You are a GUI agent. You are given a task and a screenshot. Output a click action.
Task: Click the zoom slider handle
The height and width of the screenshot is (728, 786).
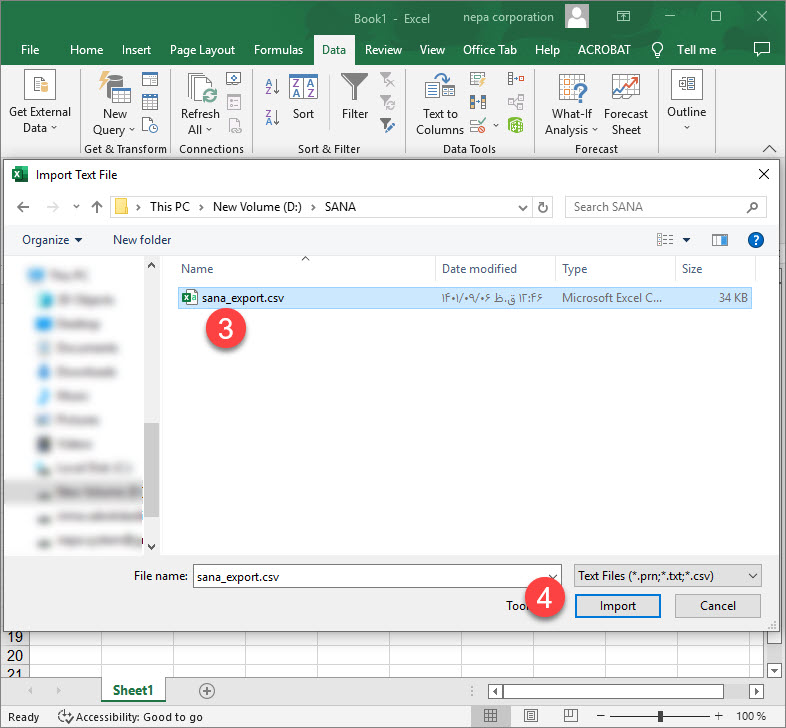660,716
